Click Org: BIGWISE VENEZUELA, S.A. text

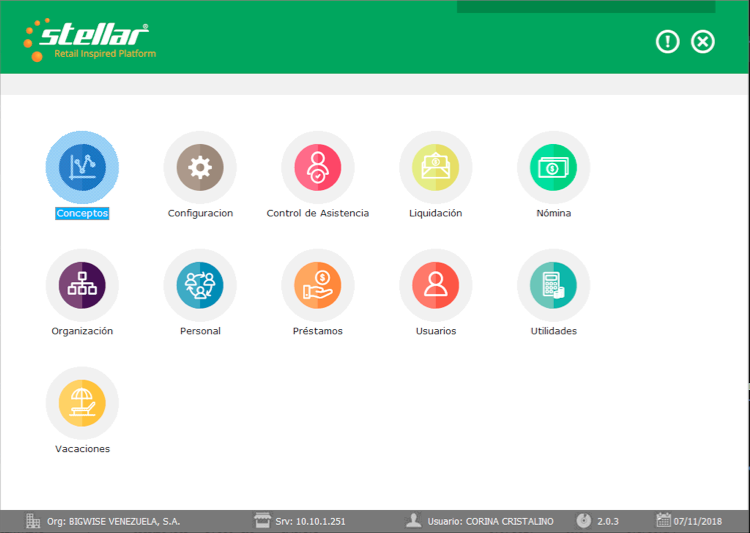click(x=113, y=522)
